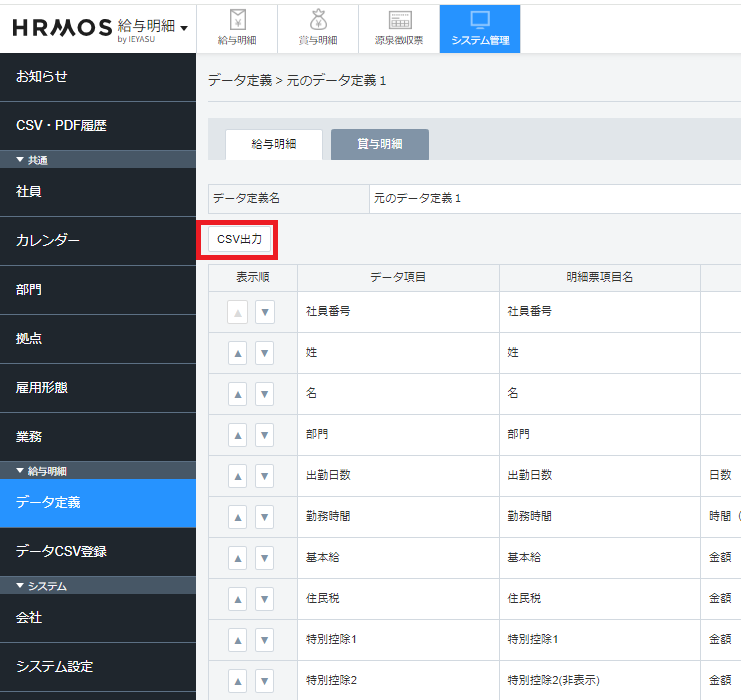Click the データ定義 breadcrumb link
The width and height of the screenshot is (741, 700).
[x=240, y=81]
